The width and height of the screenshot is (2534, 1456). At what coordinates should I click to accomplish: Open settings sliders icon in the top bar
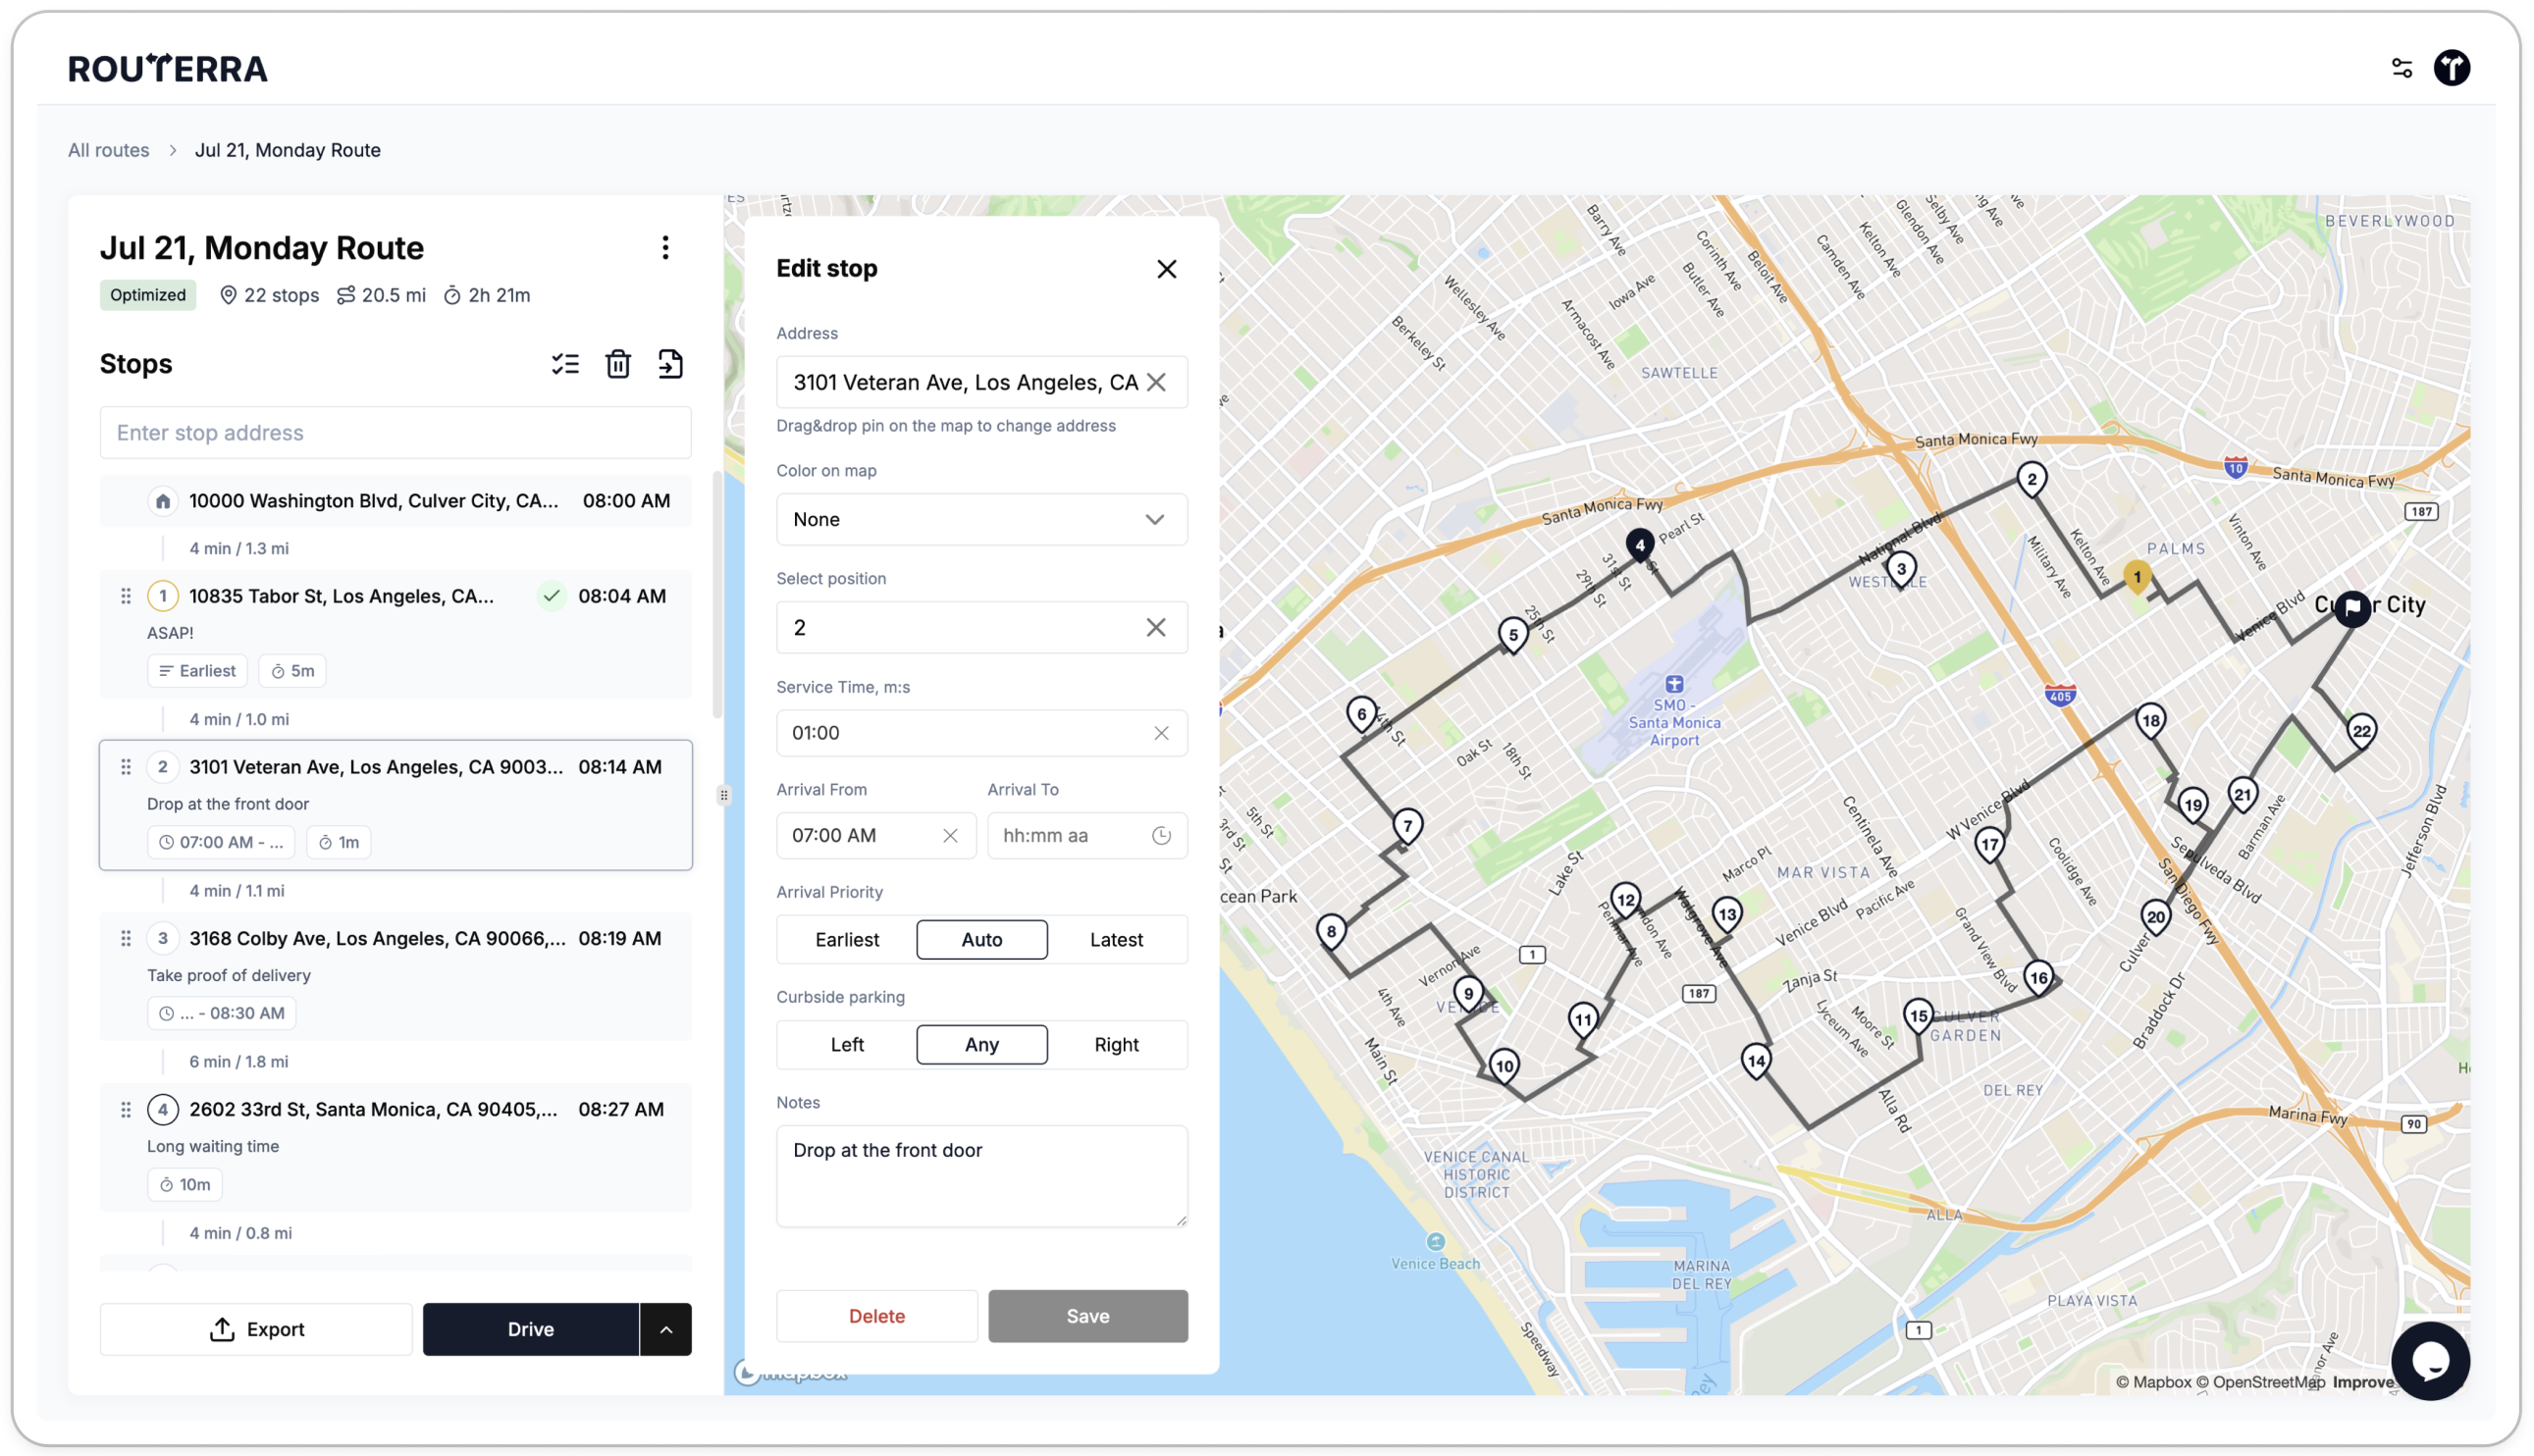[x=2402, y=67]
